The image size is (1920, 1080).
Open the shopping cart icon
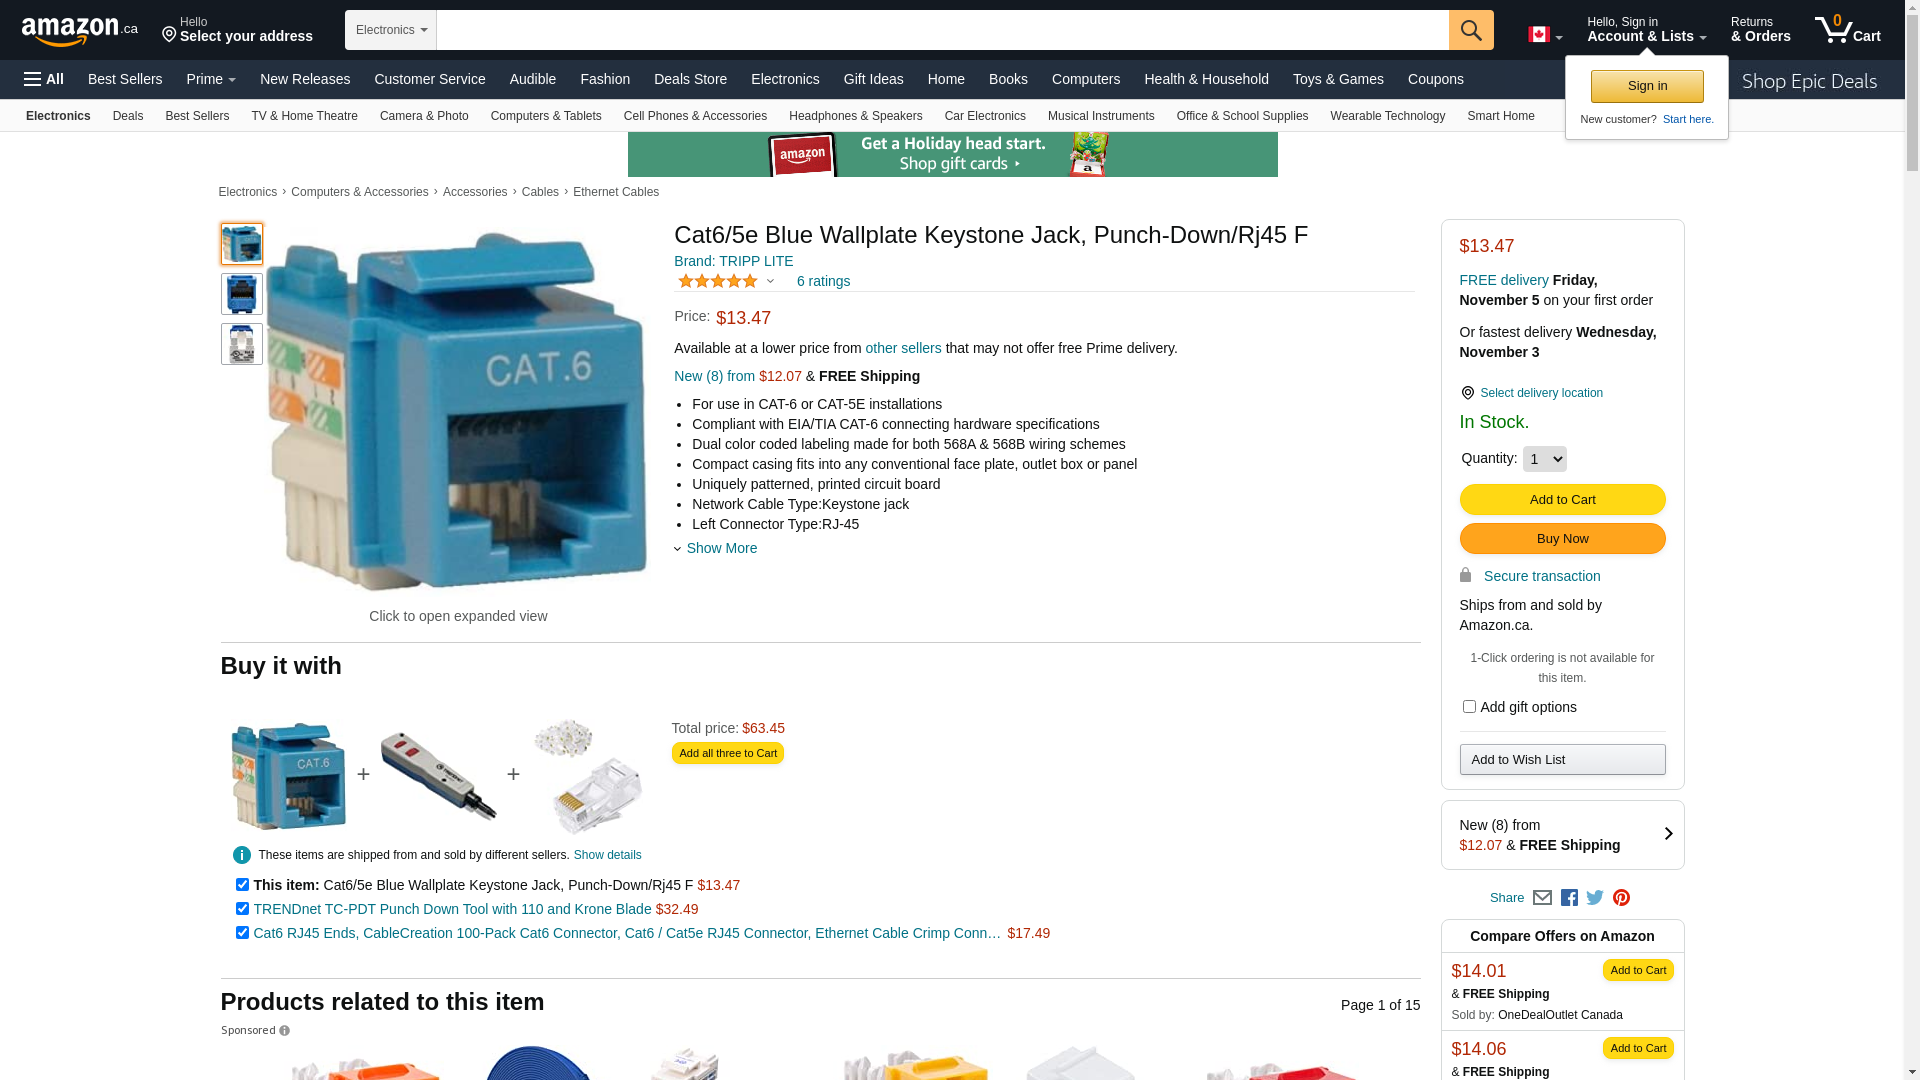click(x=1847, y=30)
